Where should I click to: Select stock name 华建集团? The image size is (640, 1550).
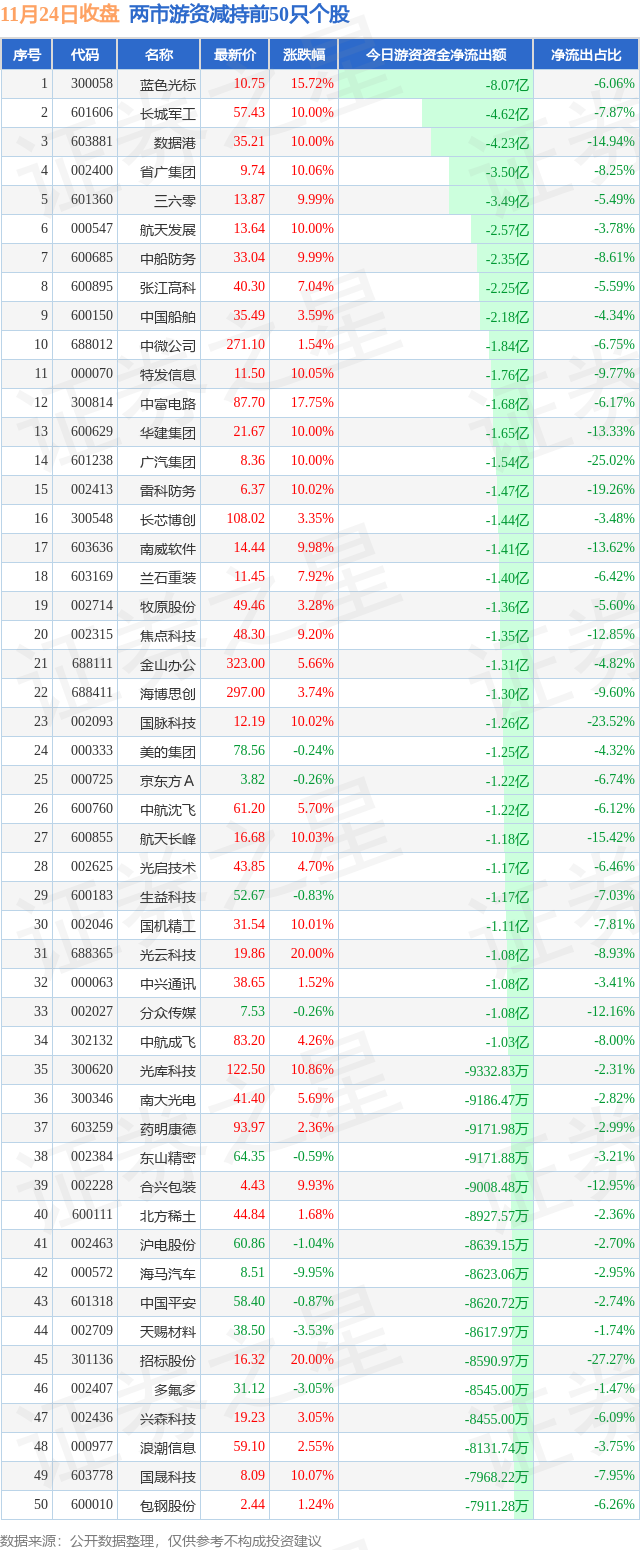(168, 432)
